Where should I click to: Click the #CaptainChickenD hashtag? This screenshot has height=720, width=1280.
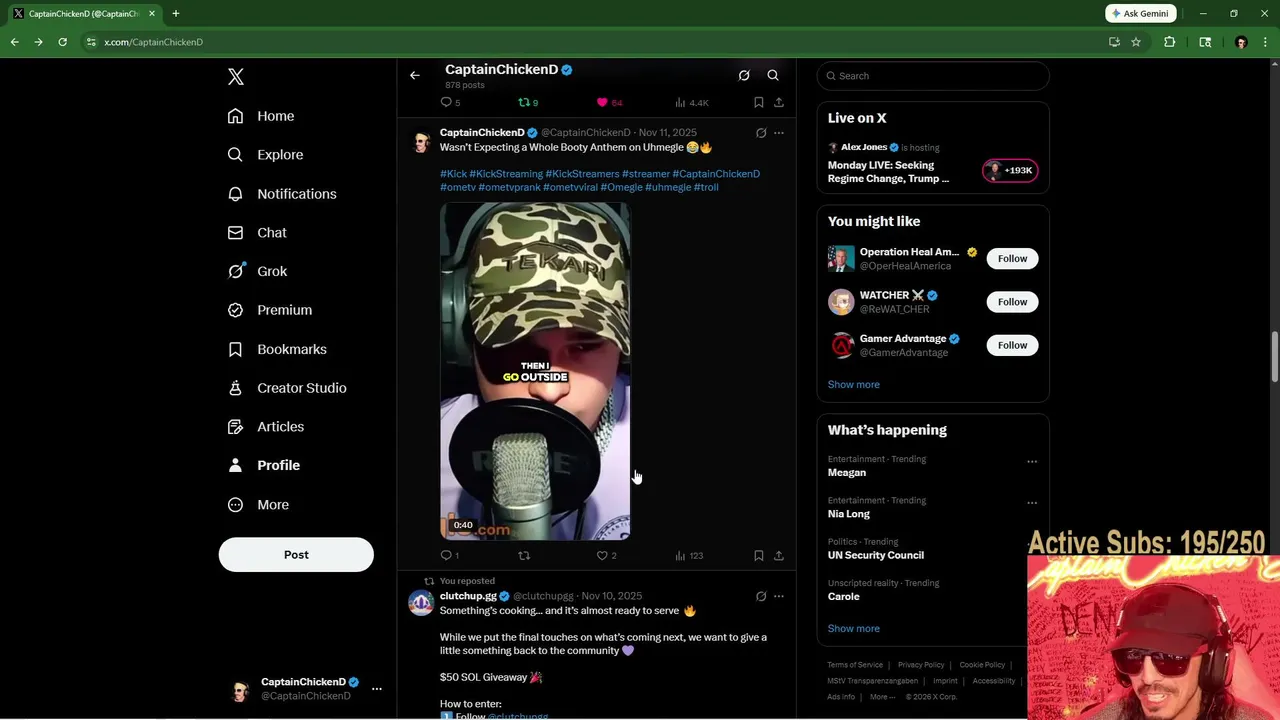[x=716, y=174]
